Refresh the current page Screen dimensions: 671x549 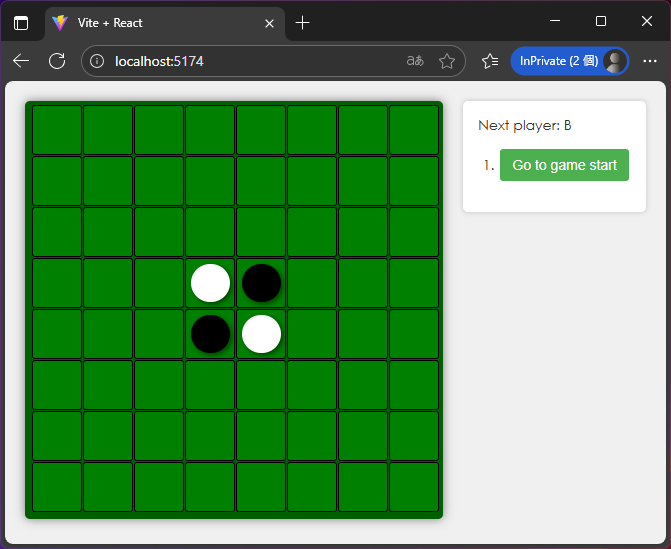[57, 61]
